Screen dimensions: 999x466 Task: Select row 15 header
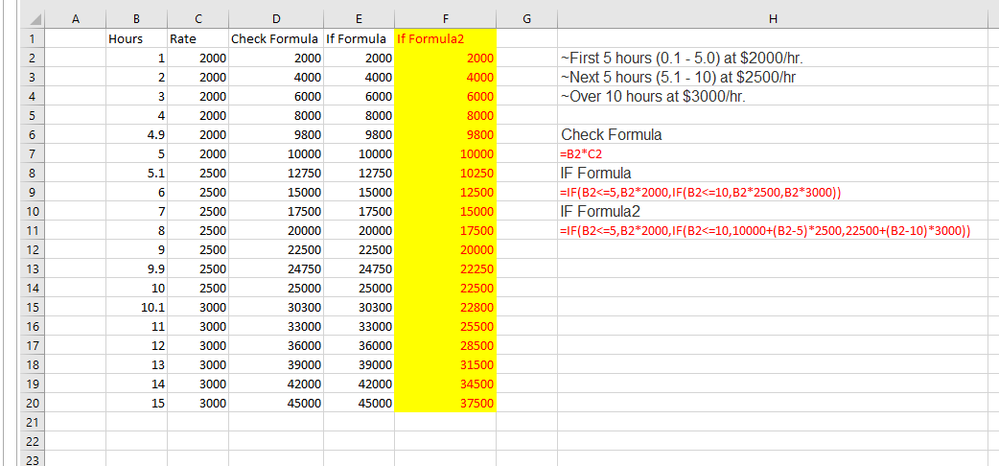coord(33,307)
